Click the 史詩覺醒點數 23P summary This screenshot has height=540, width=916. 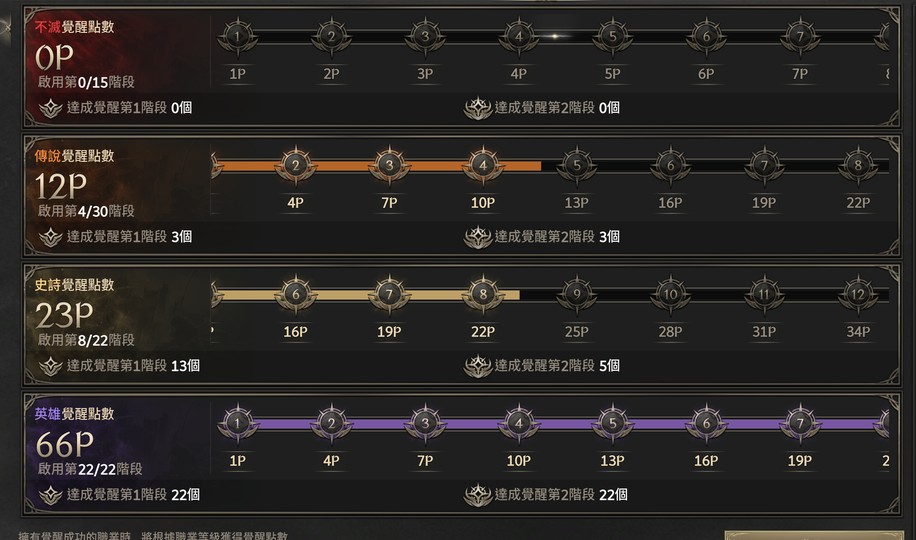(64, 315)
